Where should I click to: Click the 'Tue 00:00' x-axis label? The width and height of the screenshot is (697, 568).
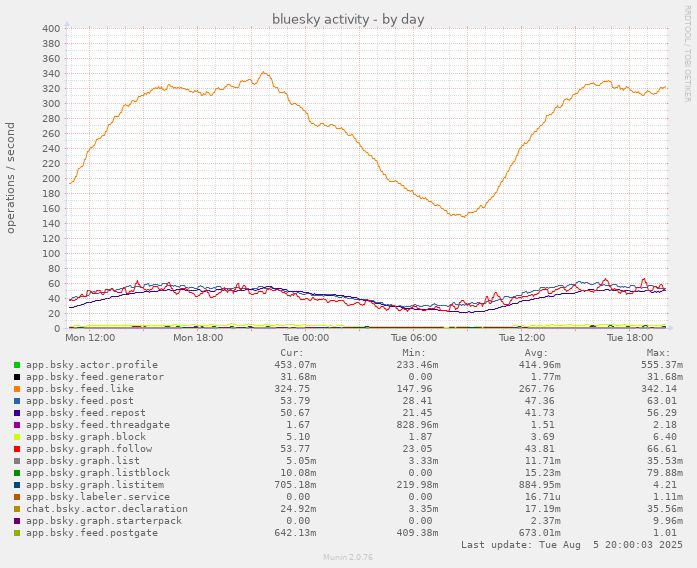306,338
